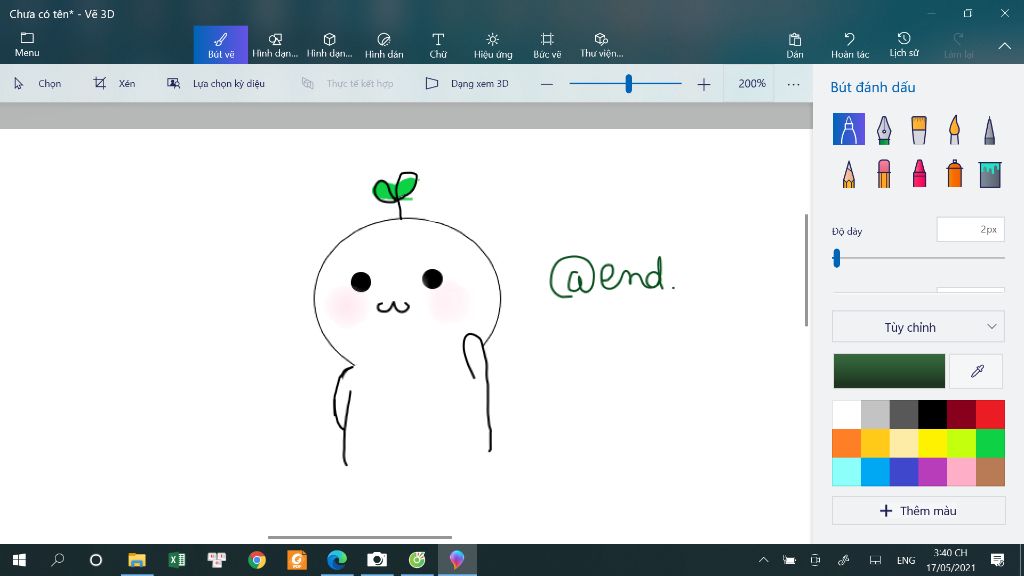Pick the Watercolor brush
Viewport: 1024px width, 576px height.
pyautogui.click(x=954, y=129)
